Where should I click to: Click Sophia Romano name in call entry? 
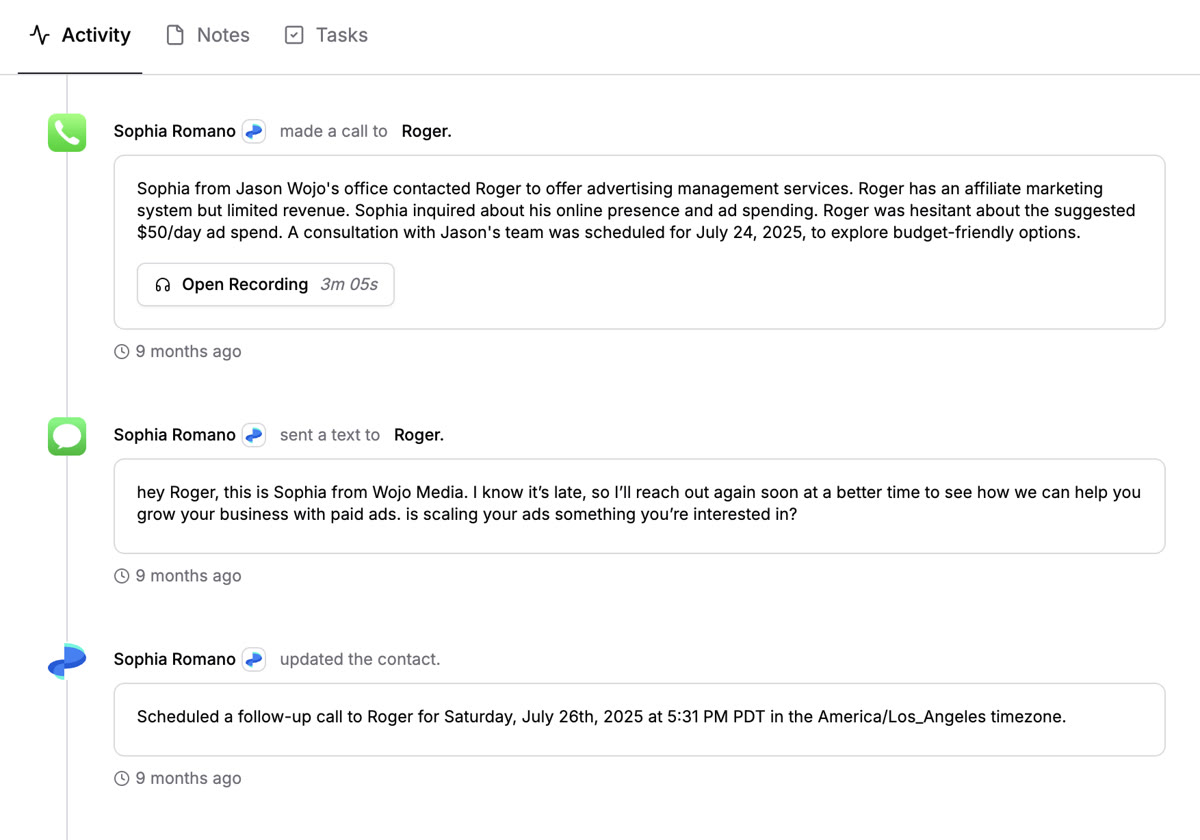tap(175, 132)
